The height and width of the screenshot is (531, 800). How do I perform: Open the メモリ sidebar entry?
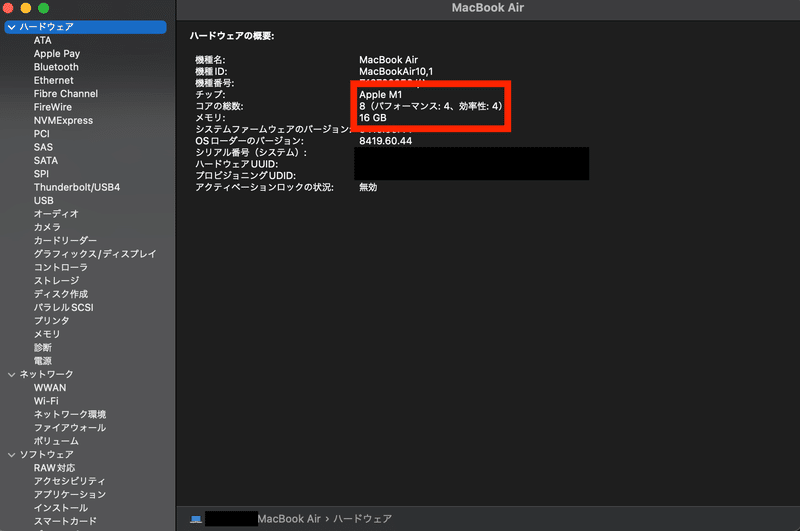click(x=47, y=334)
